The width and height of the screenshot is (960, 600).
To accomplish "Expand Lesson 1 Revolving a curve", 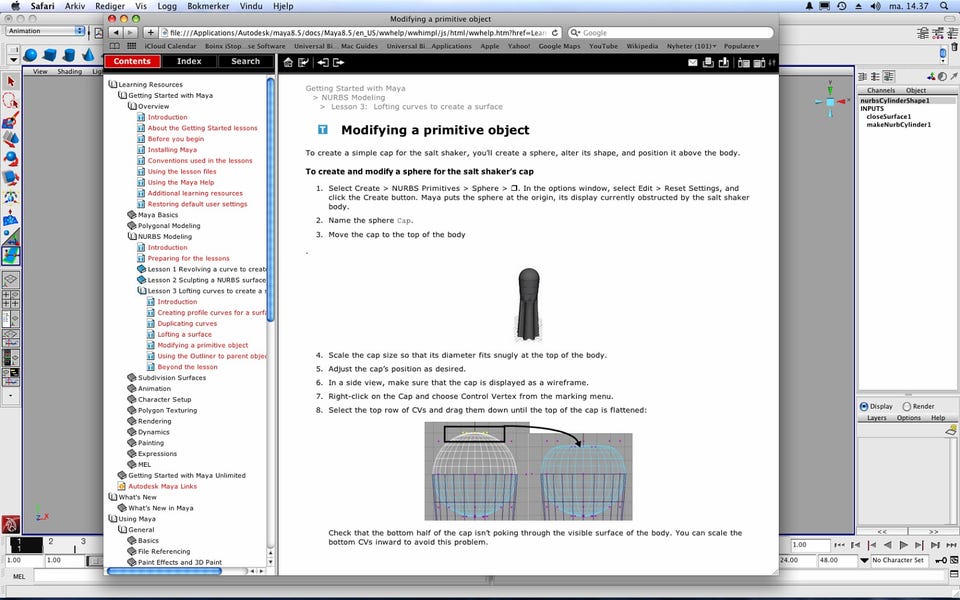I will click(x=141, y=269).
